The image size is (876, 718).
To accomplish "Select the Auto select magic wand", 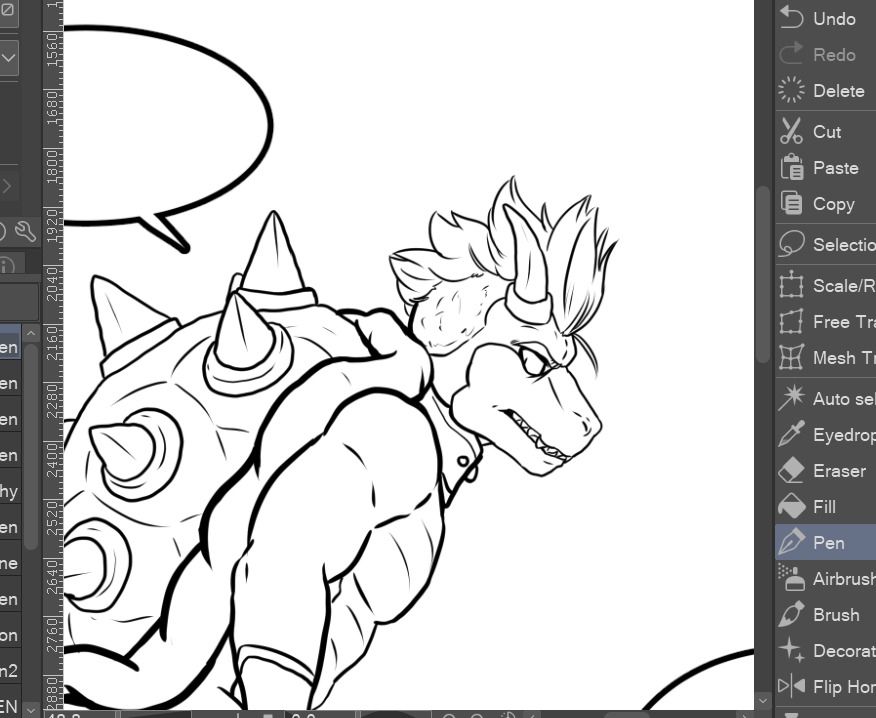I will 826,399.
